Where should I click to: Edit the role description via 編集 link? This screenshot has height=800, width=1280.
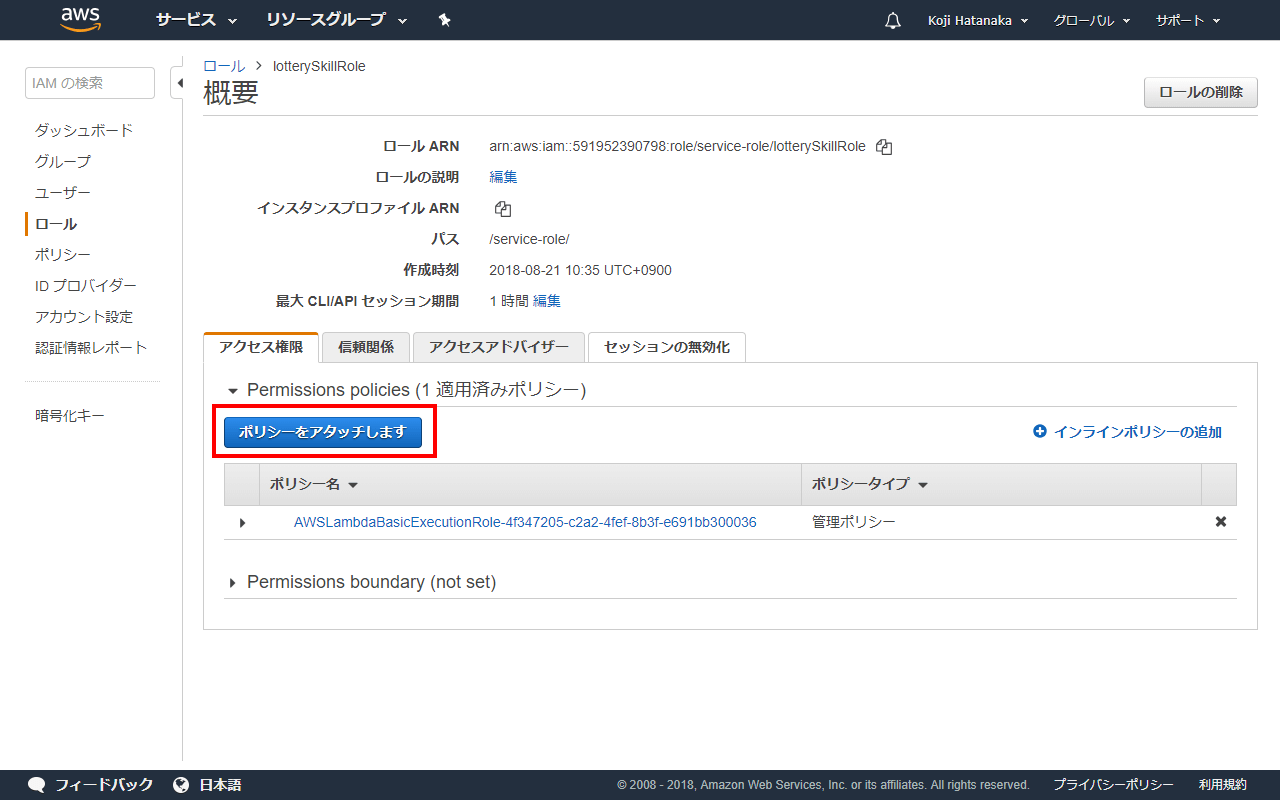point(503,177)
